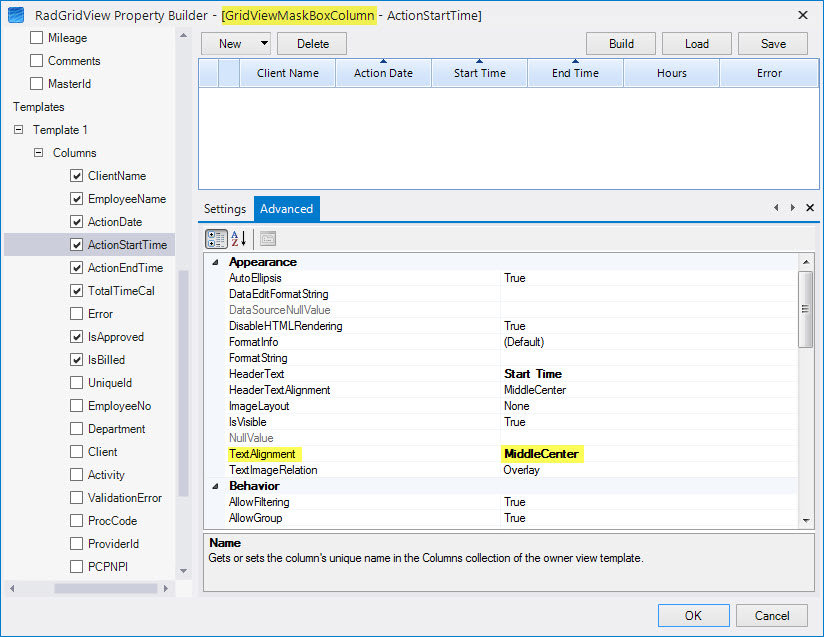Select the Action Date column header

383,73
